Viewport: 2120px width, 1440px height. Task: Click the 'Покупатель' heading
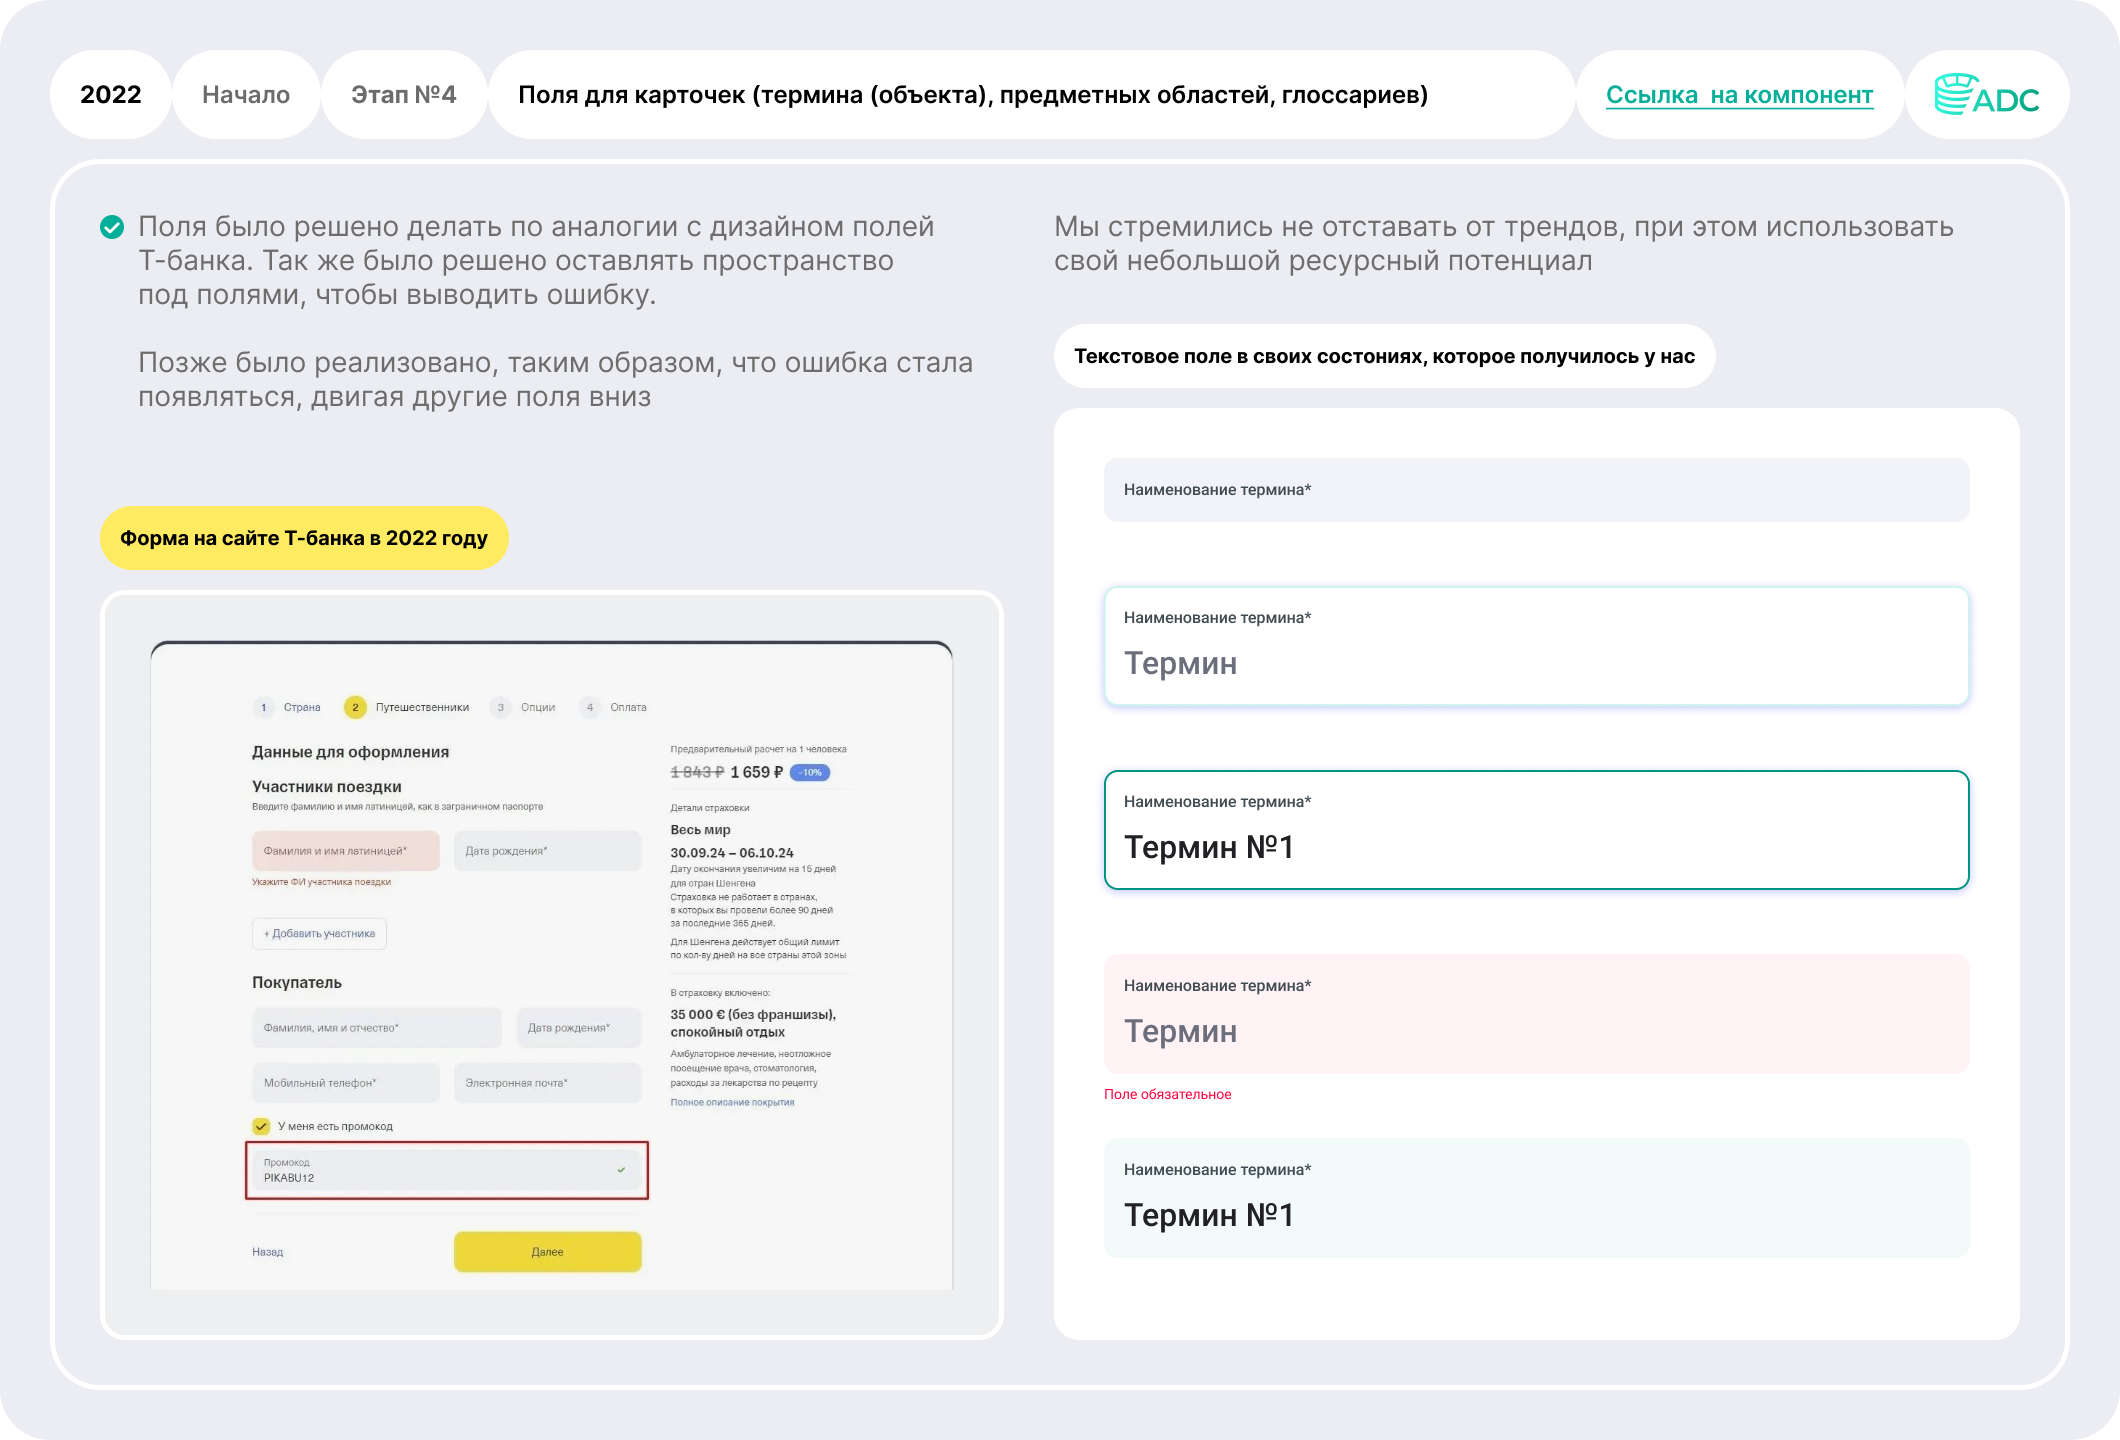296,983
